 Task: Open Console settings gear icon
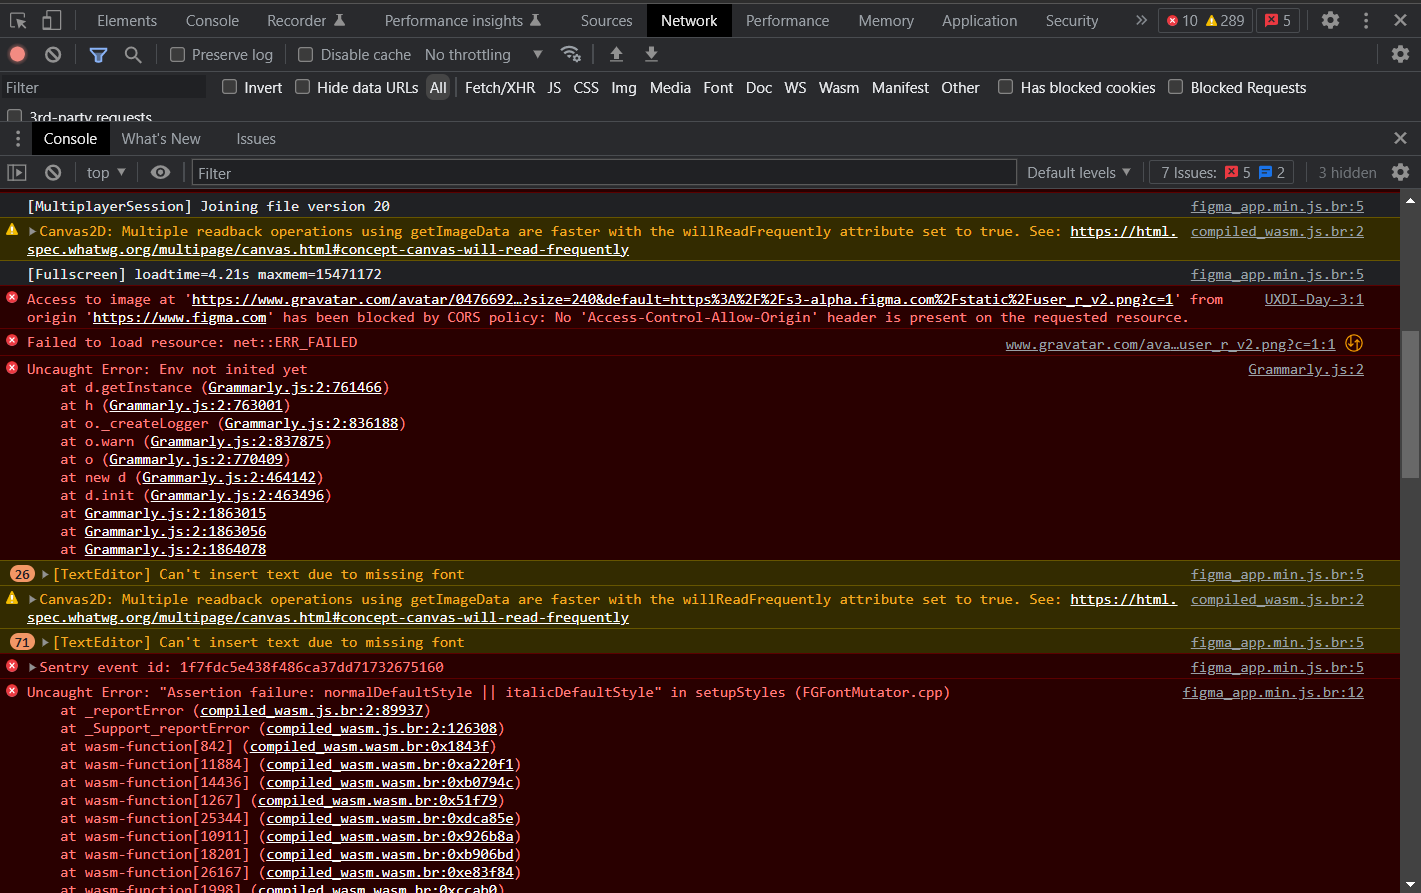(1400, 172)
